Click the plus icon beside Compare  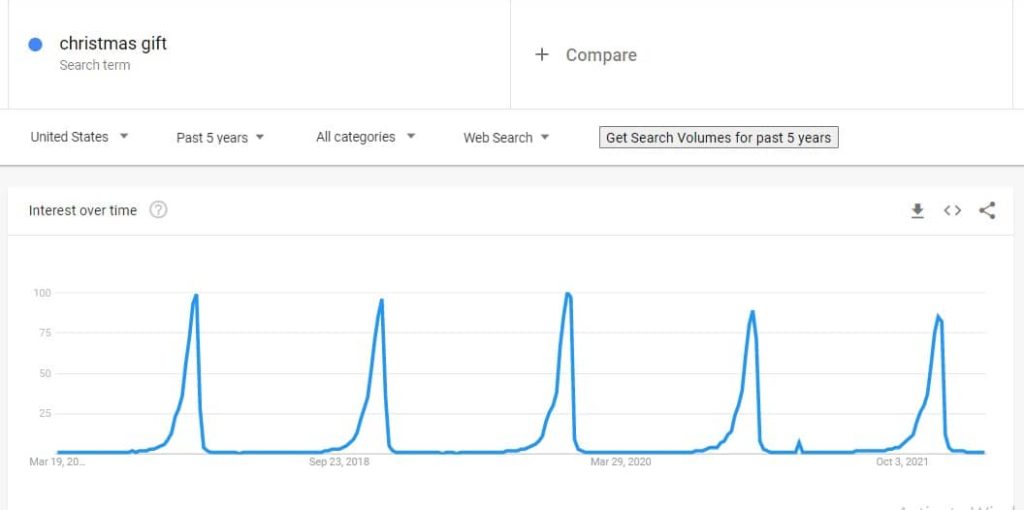click(x=541, y=55)
